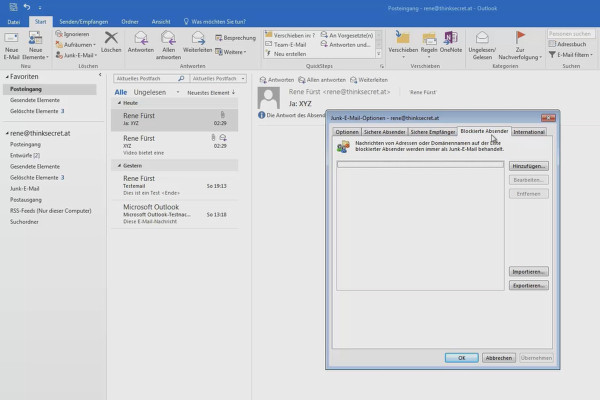Open the Regeln dropdown
The image size is (600, 400).
pos(429,46)
